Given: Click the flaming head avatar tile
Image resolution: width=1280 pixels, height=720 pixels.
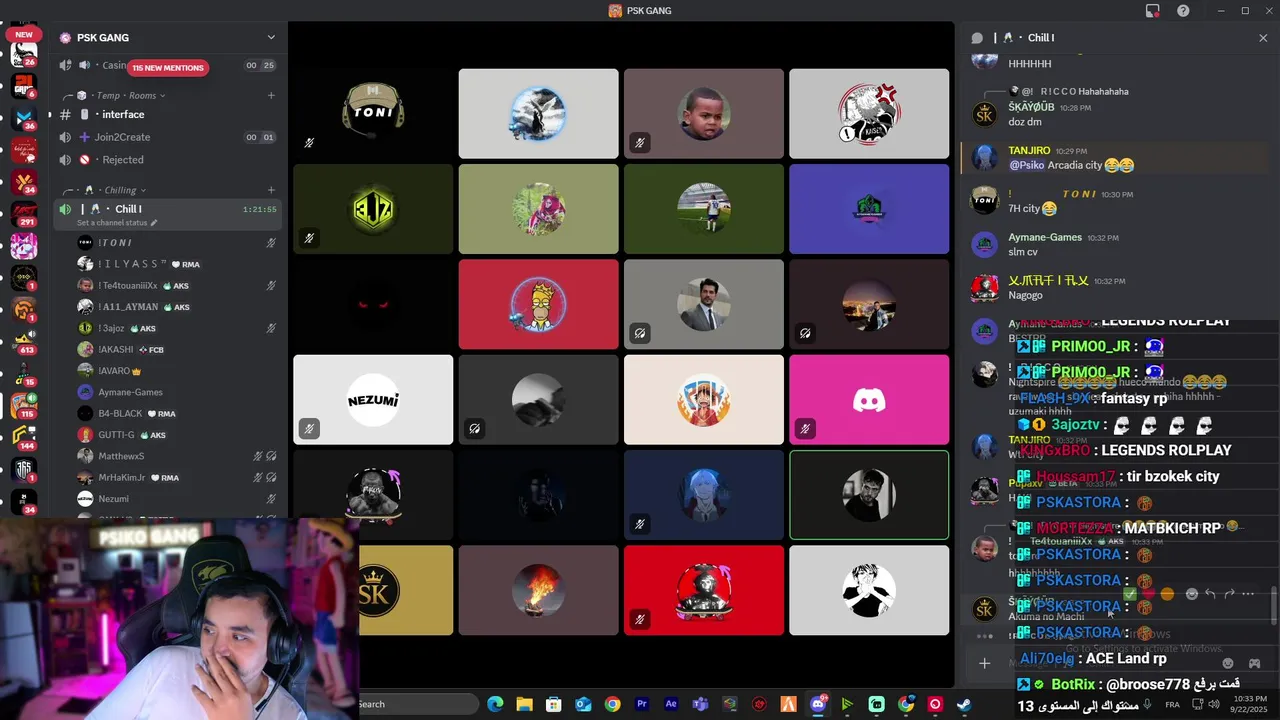Looking at the screenshot, I should [x=538, y=590].
